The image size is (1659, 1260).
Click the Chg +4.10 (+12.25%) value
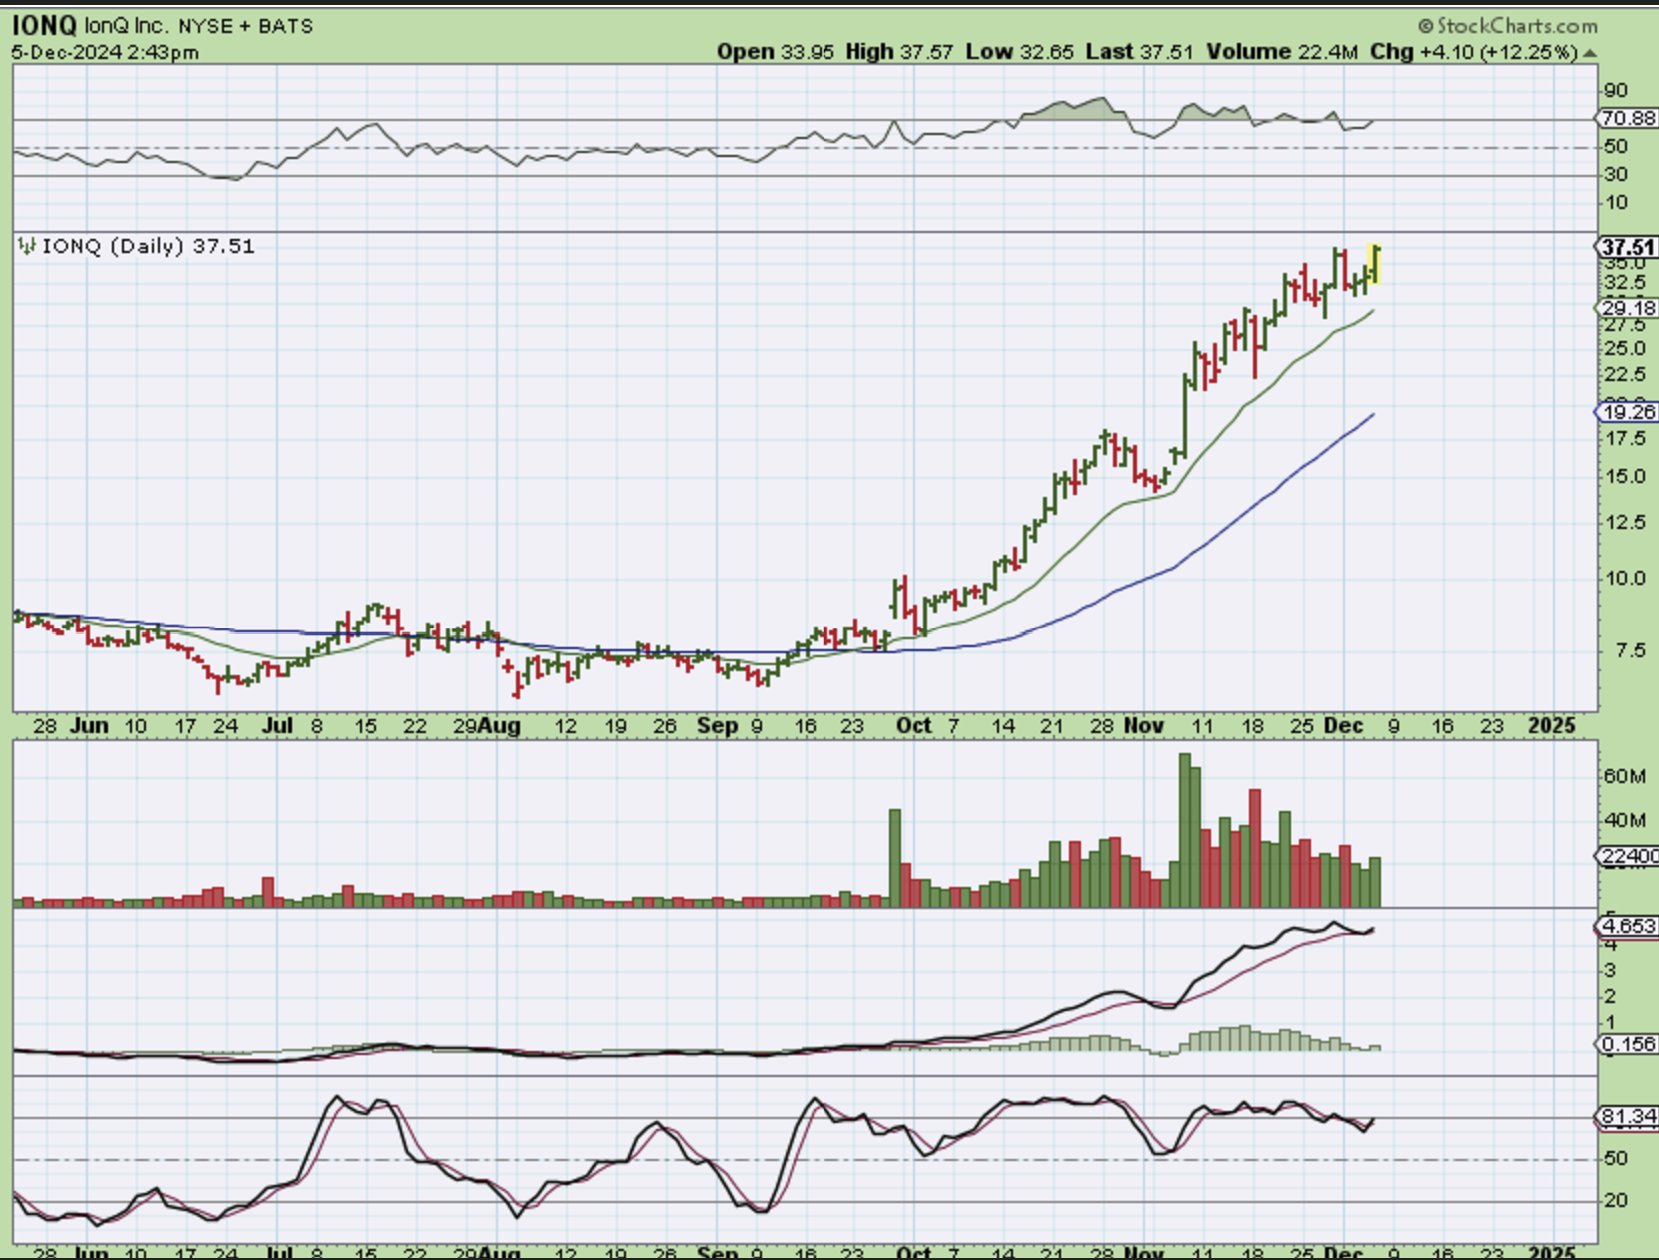pos(1474,52)
